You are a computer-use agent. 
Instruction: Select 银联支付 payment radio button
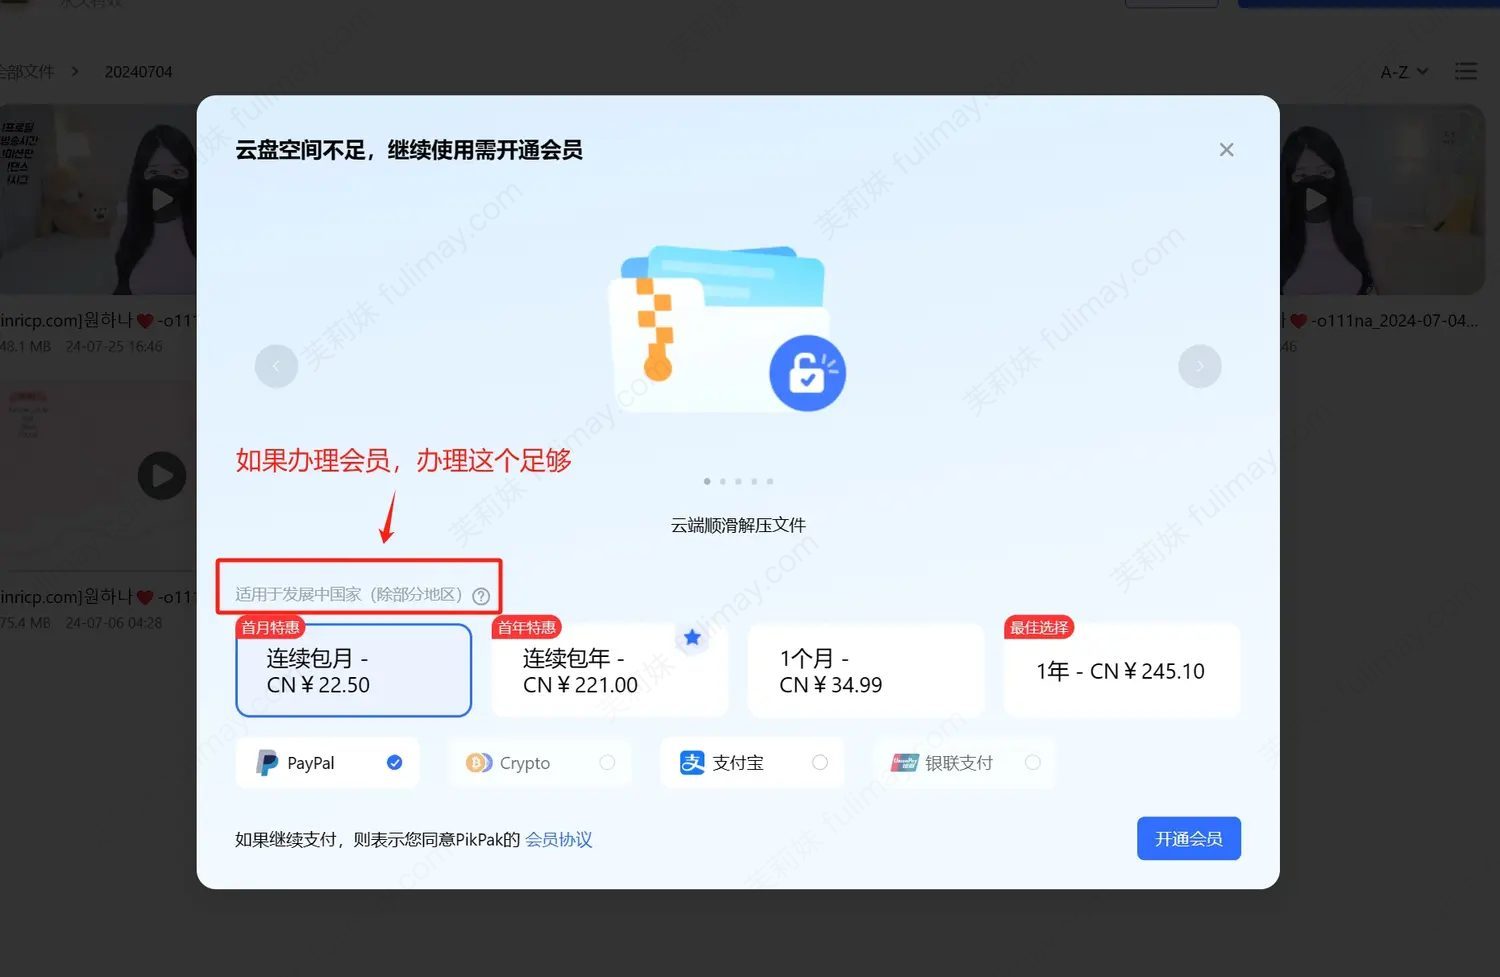click(x=1033, y=763)
